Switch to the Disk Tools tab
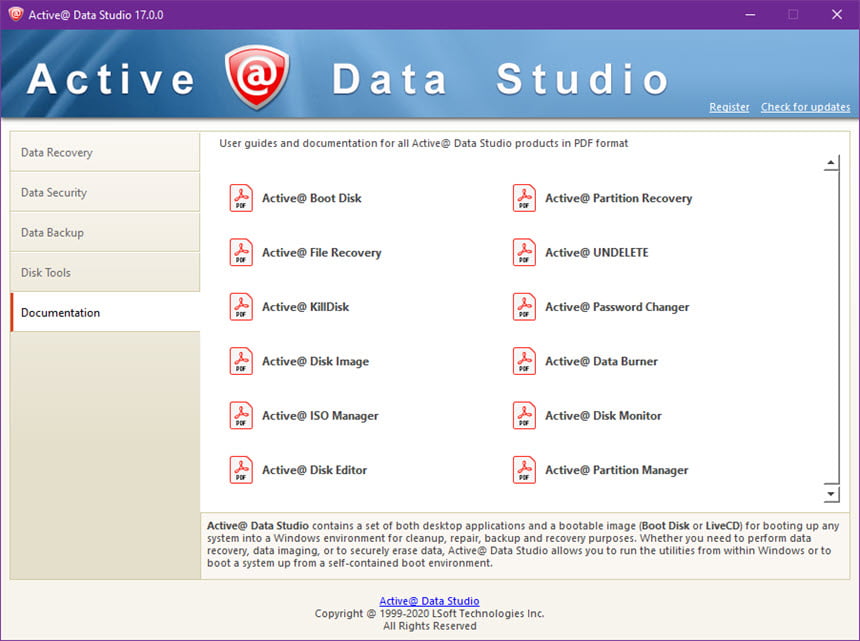860x641 pixels. (x=105, y=272)
